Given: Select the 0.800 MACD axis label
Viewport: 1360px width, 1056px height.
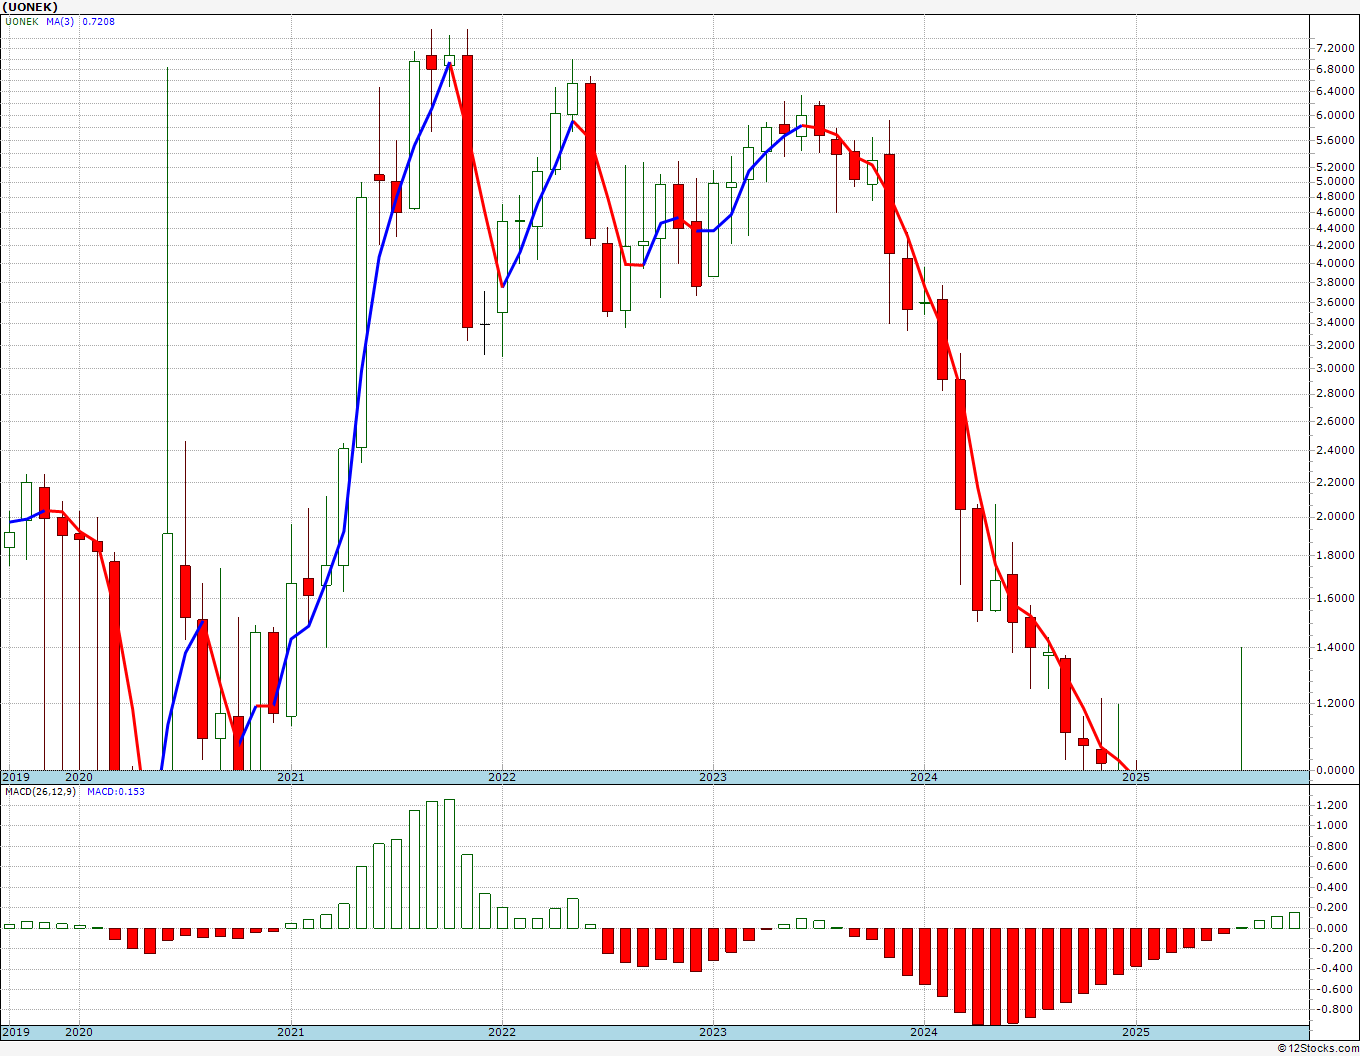Looking at the screenshot, I should (1332, 846).
